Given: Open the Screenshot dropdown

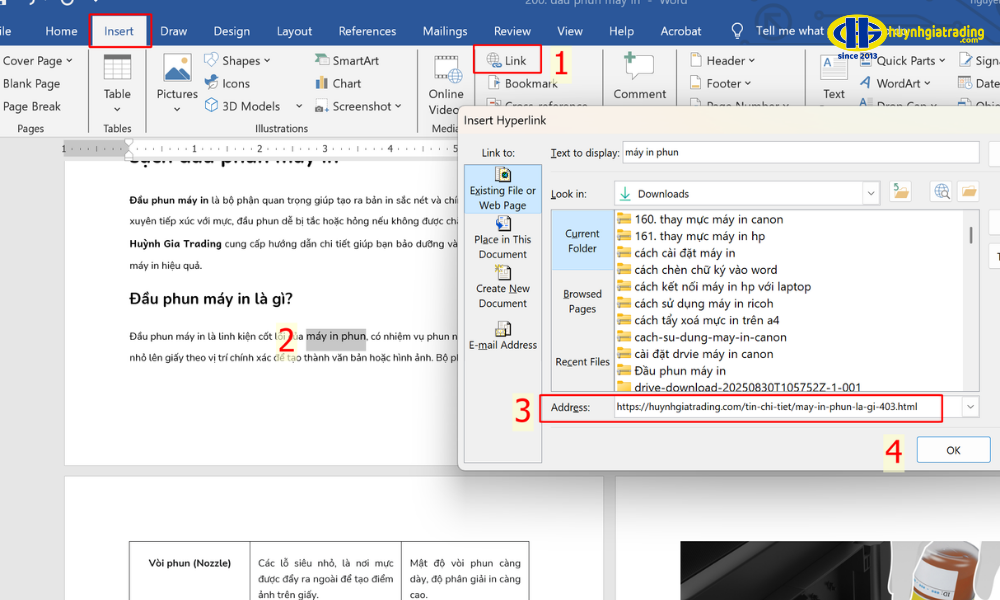Looking at the screenshot, I should [358, 106].
